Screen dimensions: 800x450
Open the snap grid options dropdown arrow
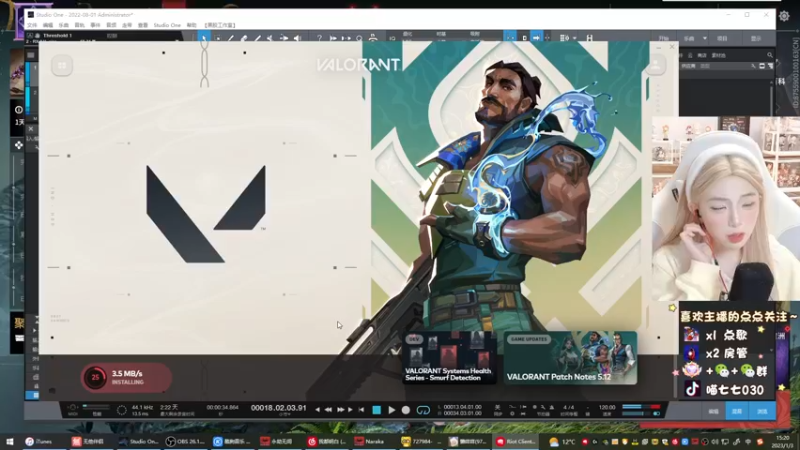[x=574, y=38]
